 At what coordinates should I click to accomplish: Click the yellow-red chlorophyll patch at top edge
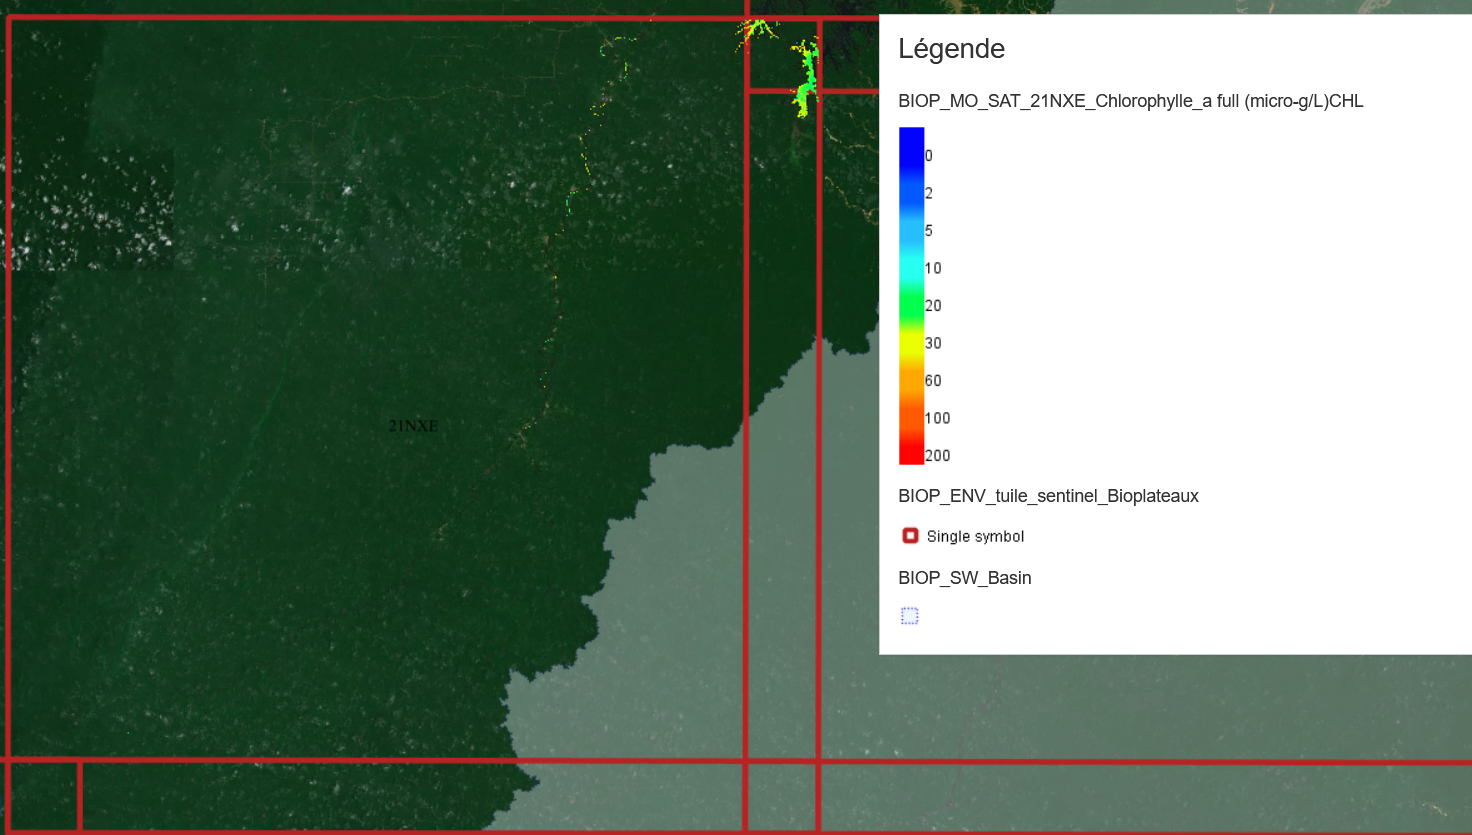point(757,30)
